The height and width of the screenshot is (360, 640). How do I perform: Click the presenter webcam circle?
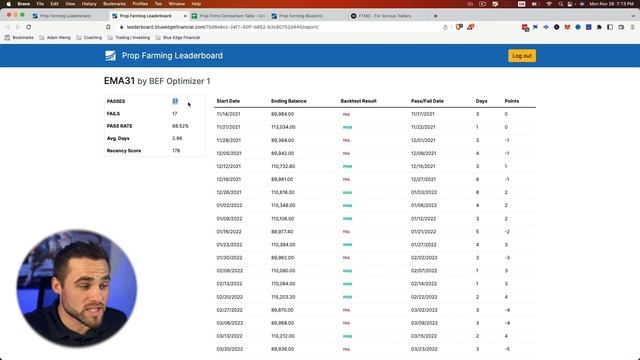[76, 289]
